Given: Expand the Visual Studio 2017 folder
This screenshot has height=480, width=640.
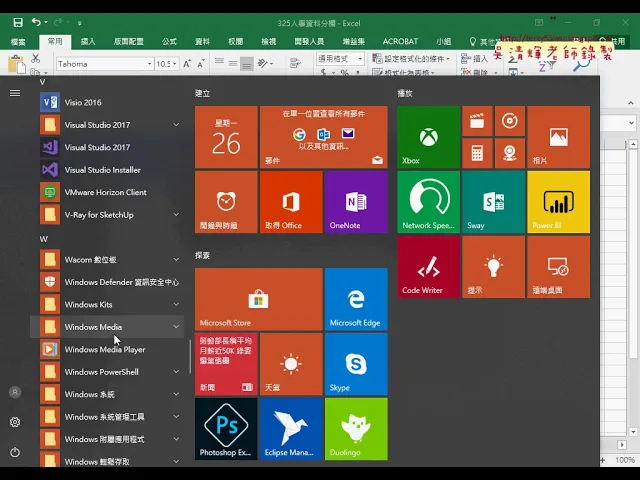Looking at the screenshot, I should click(x=176, y=125).
